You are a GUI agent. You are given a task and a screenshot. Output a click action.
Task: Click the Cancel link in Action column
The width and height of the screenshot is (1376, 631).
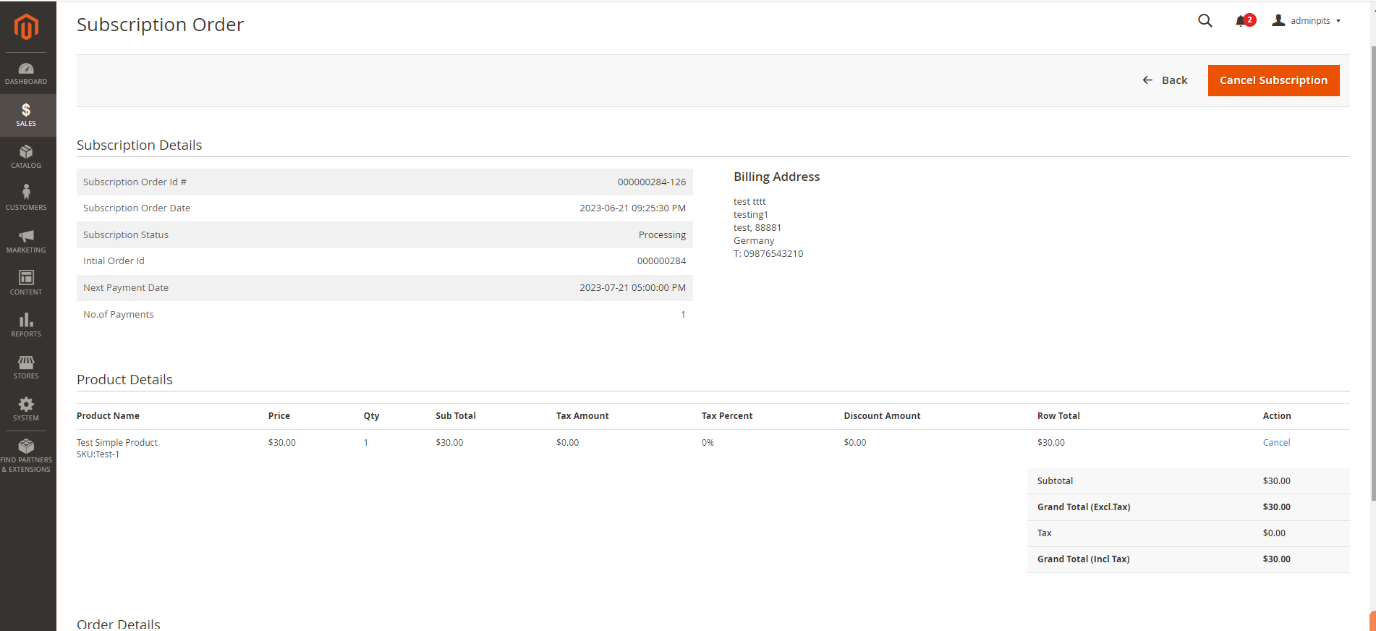pyautogui.click(x=1276, y=442)
